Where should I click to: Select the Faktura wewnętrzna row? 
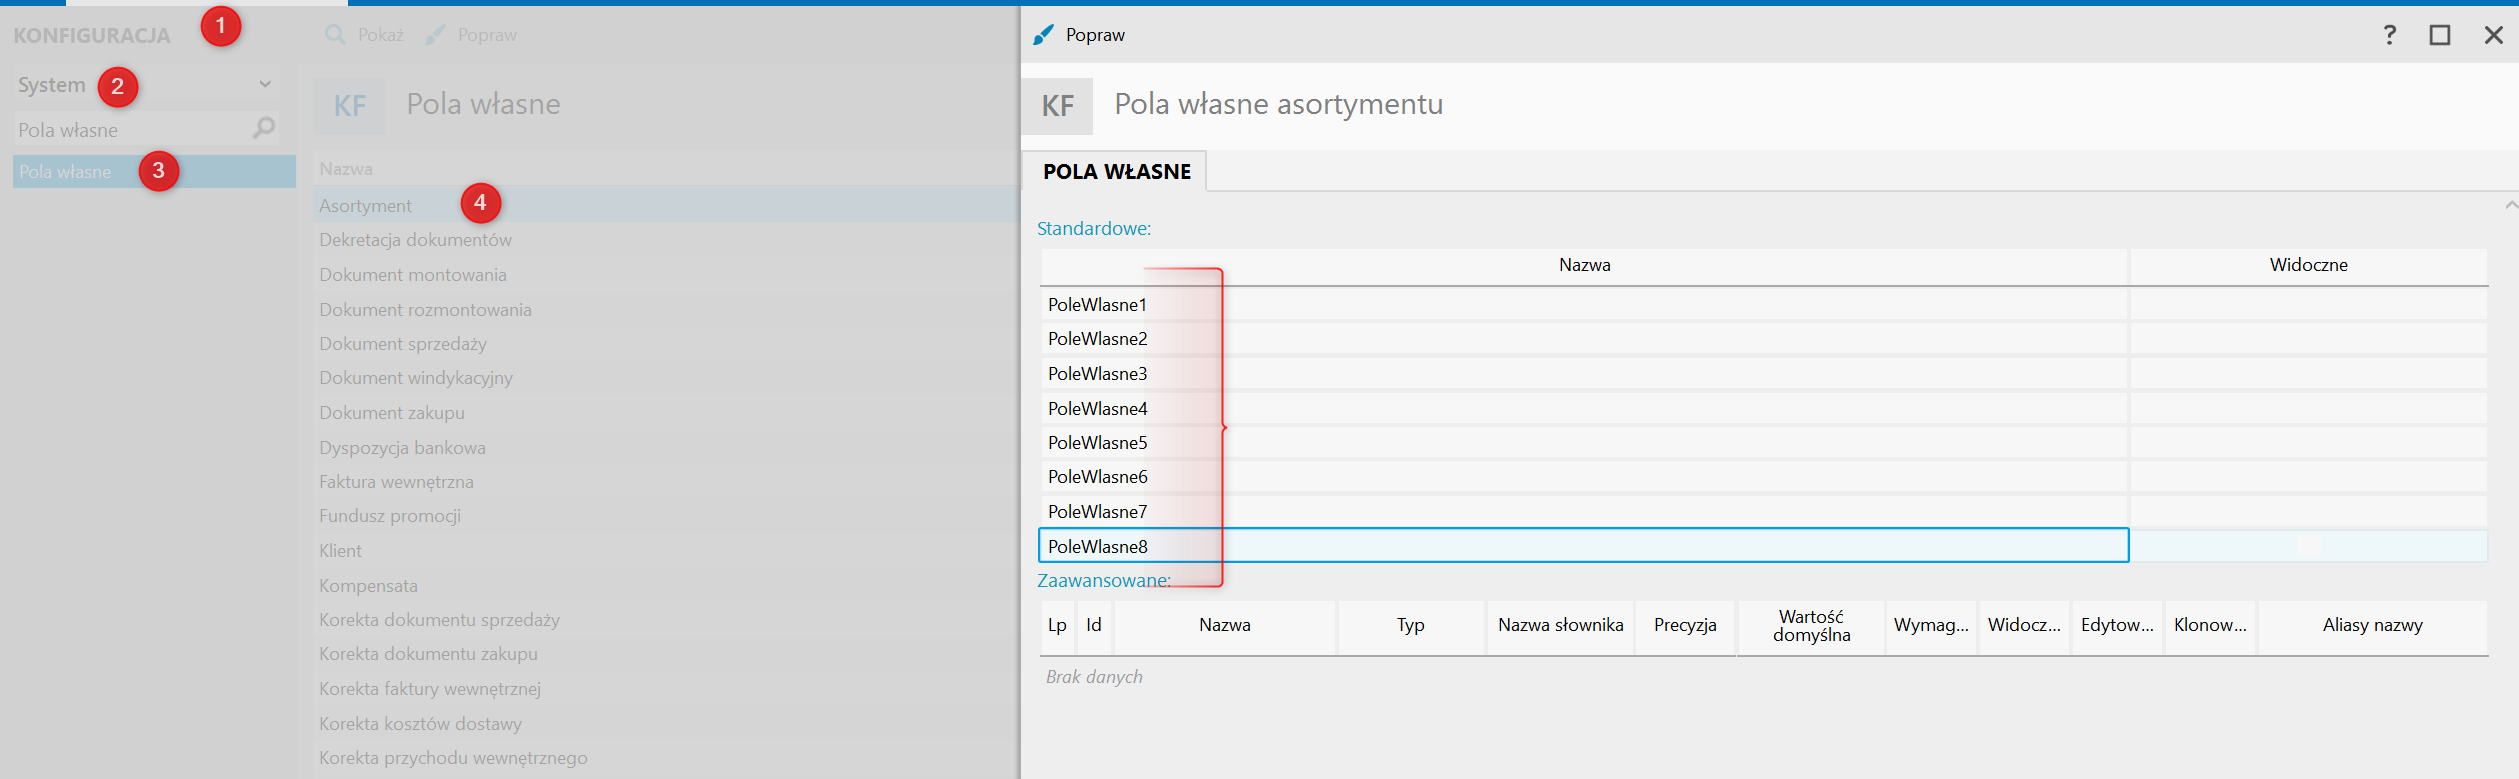click(666, 481)
